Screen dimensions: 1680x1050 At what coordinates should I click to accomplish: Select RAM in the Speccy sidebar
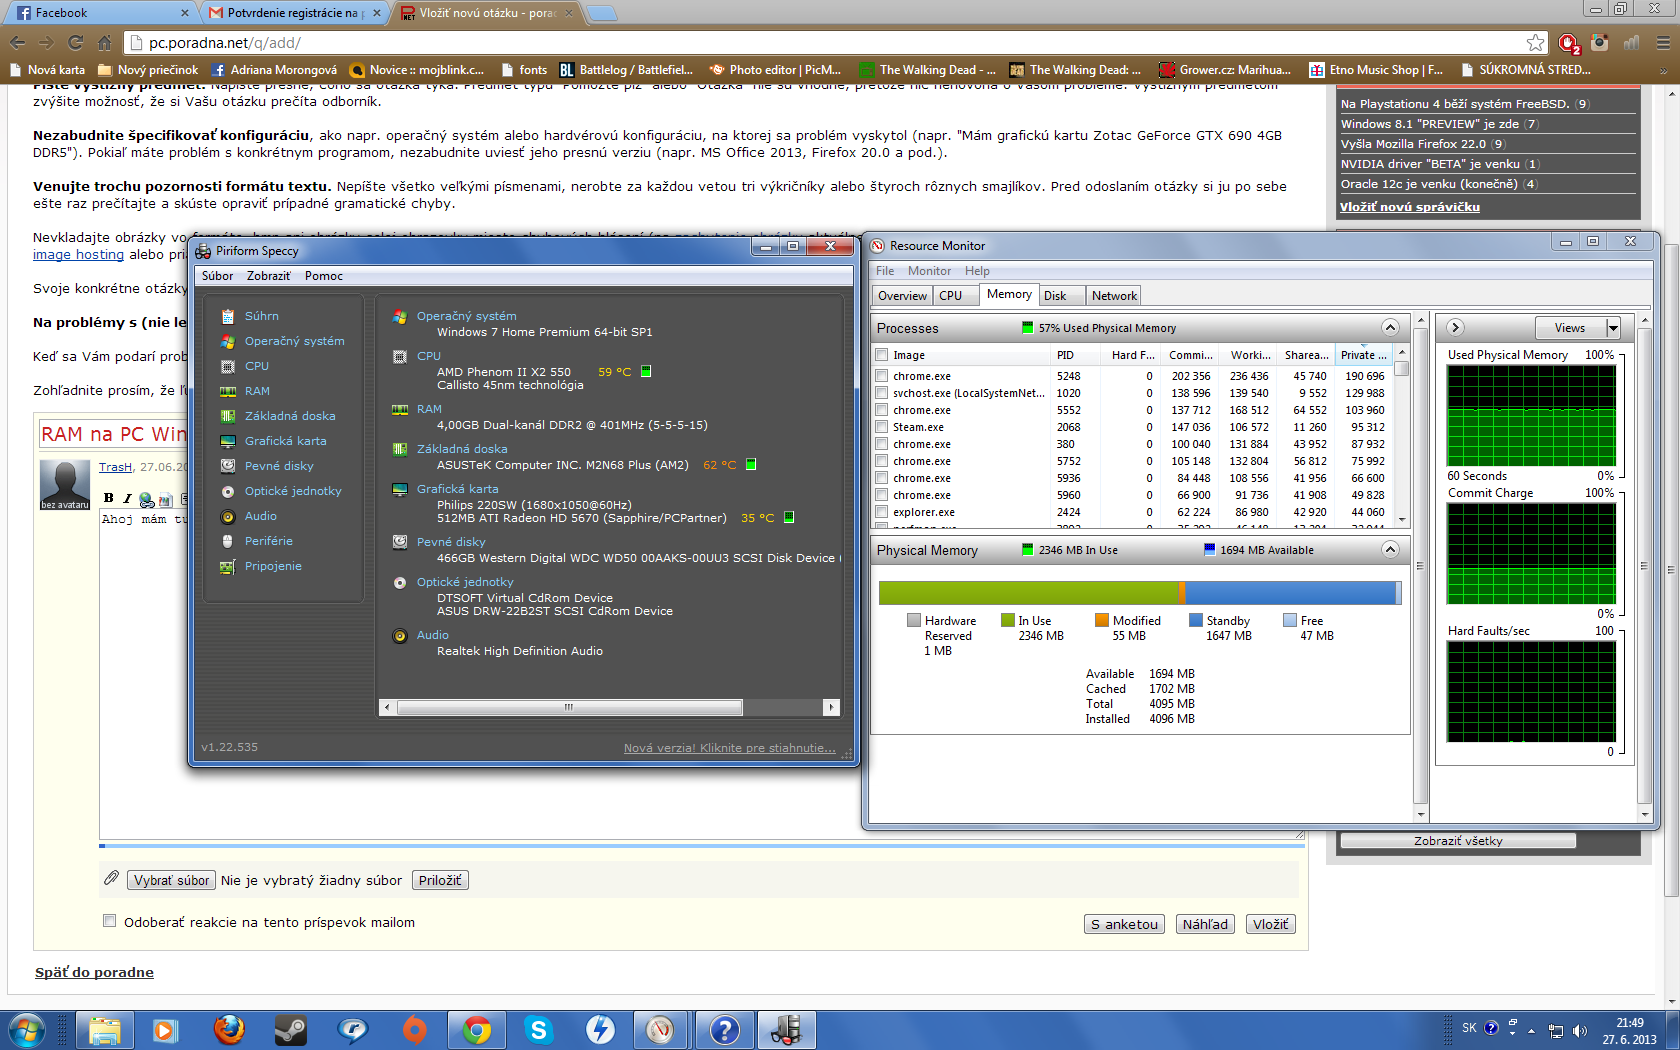click(x=257, y=391)
